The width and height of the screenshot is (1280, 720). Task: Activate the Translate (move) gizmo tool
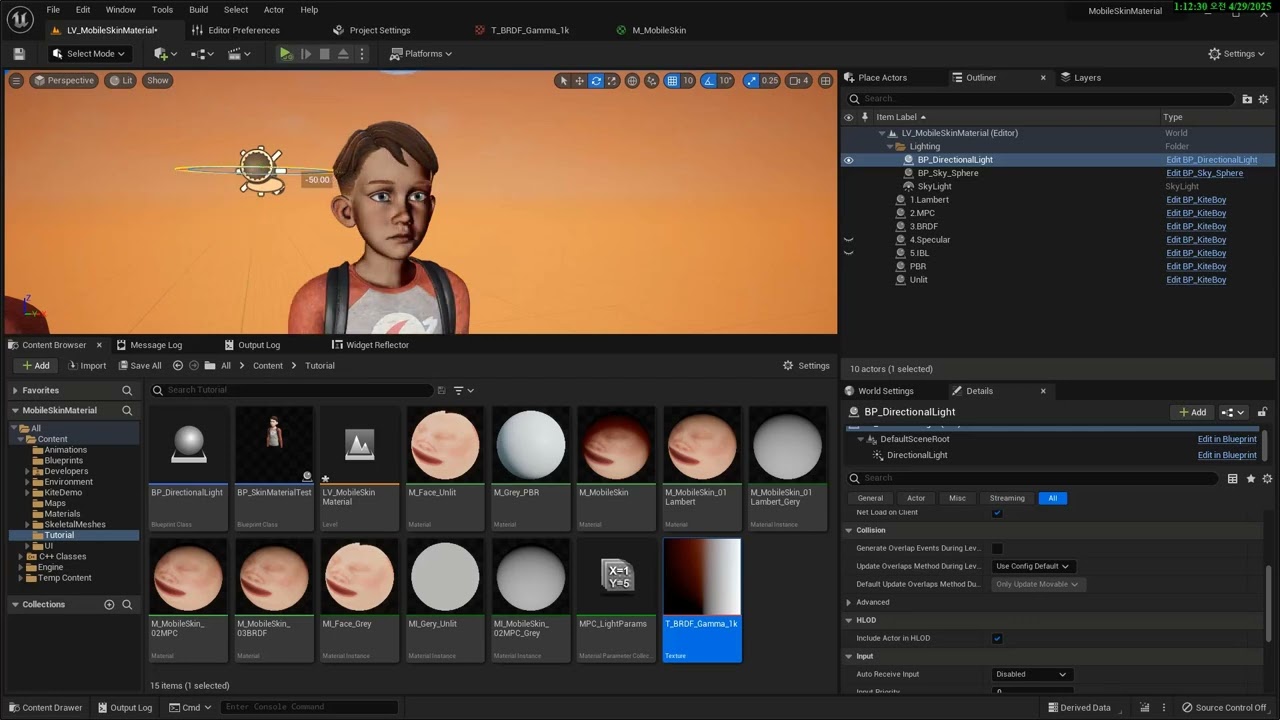coord(579,81)
